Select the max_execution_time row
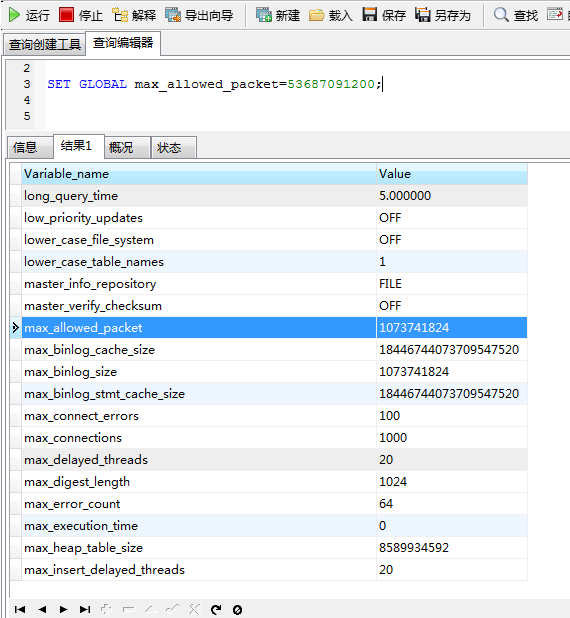The height and width of the screenshot is (618, 570). [x=274, y=526]
